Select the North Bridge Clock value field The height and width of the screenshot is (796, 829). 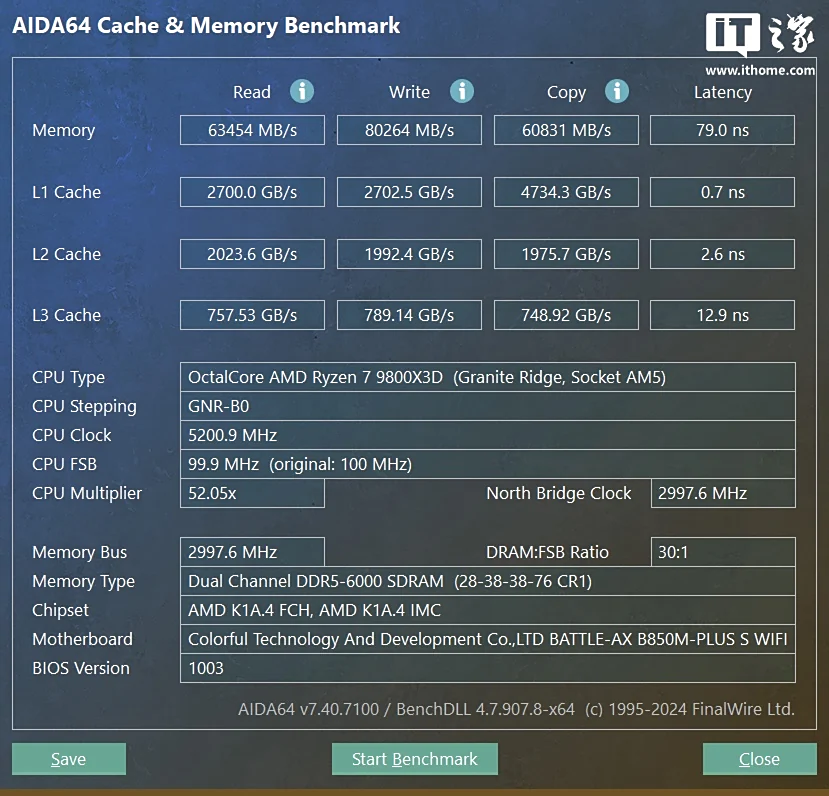tap(722, 493)
